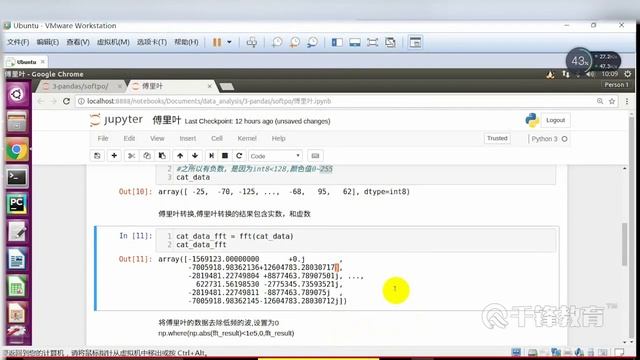Click Ubuntu volume indicator icon
The width and height of the screenshot is (640, 360).
(x=590, y=74)
